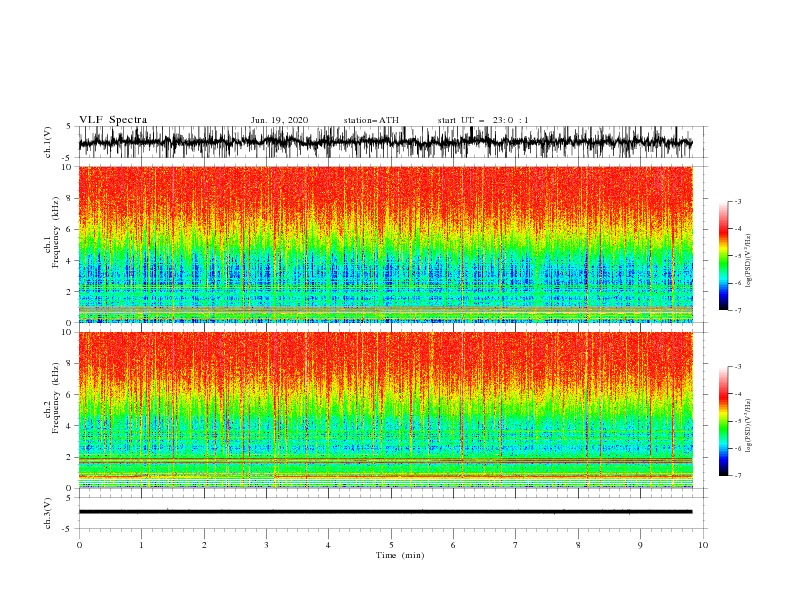Click the ch.1 spectrogram panel
The height and width of the screenshot is (612, 792).
click(385, 244)
